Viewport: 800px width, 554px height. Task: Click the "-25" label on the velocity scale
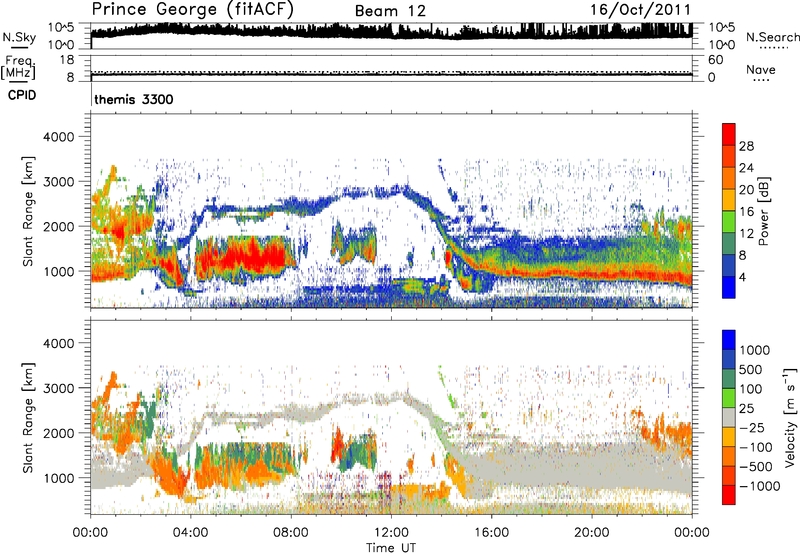tap(751, 427)
